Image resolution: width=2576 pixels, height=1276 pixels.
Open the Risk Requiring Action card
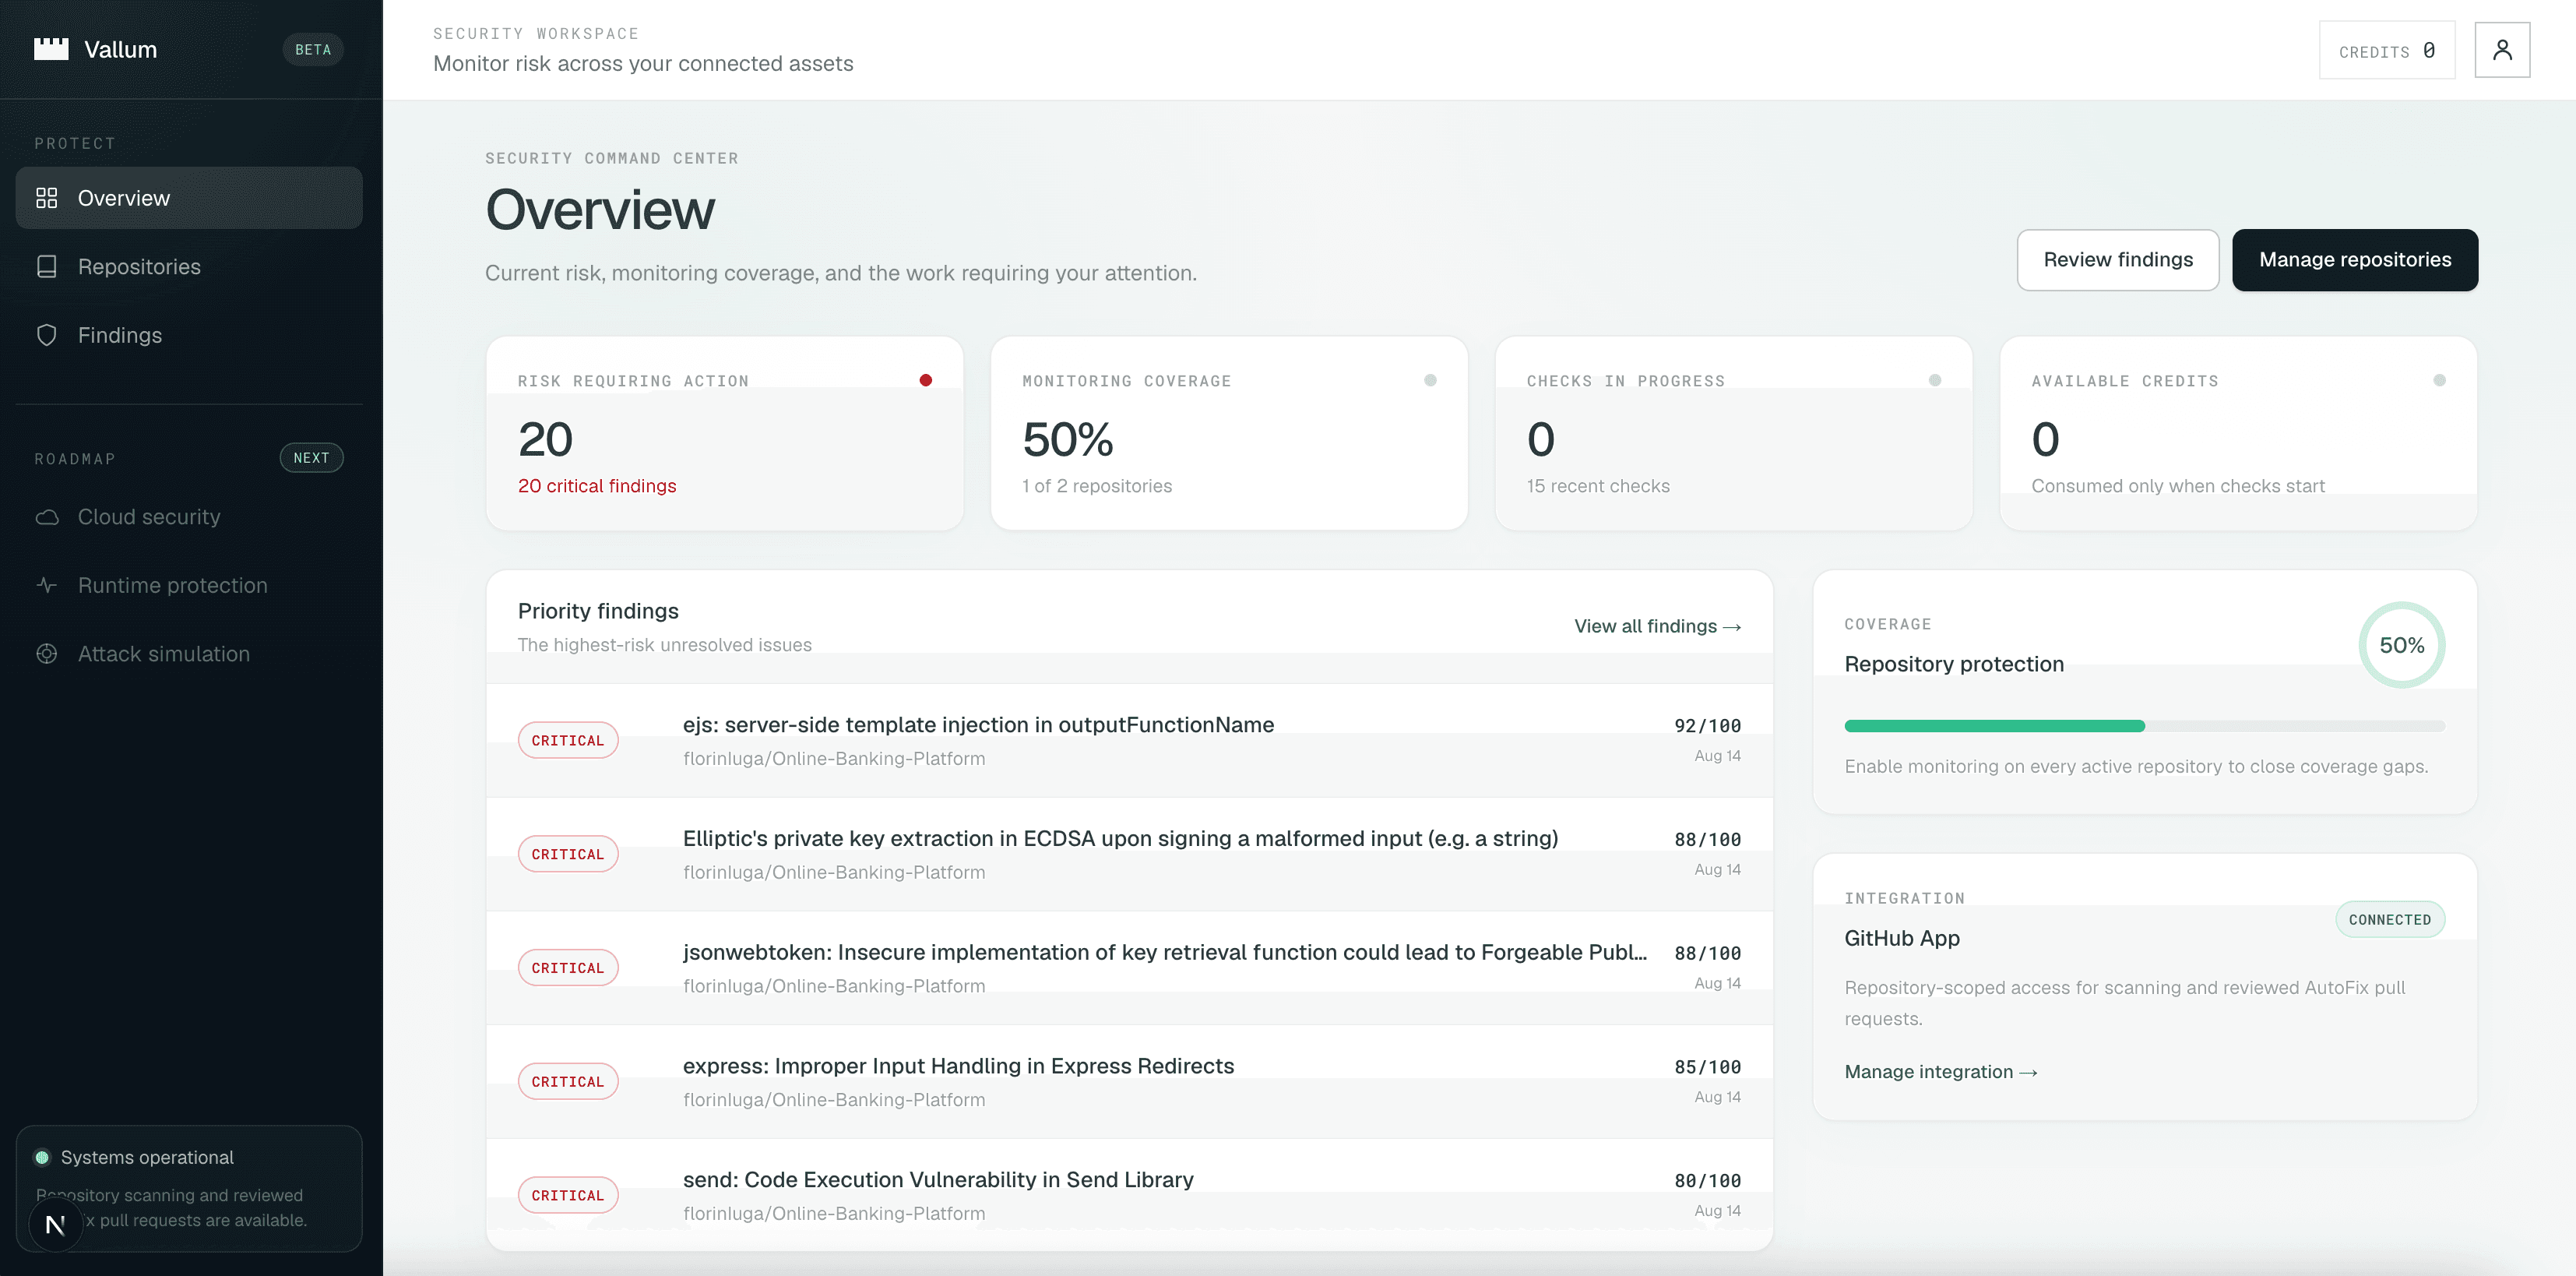(724, 433)
